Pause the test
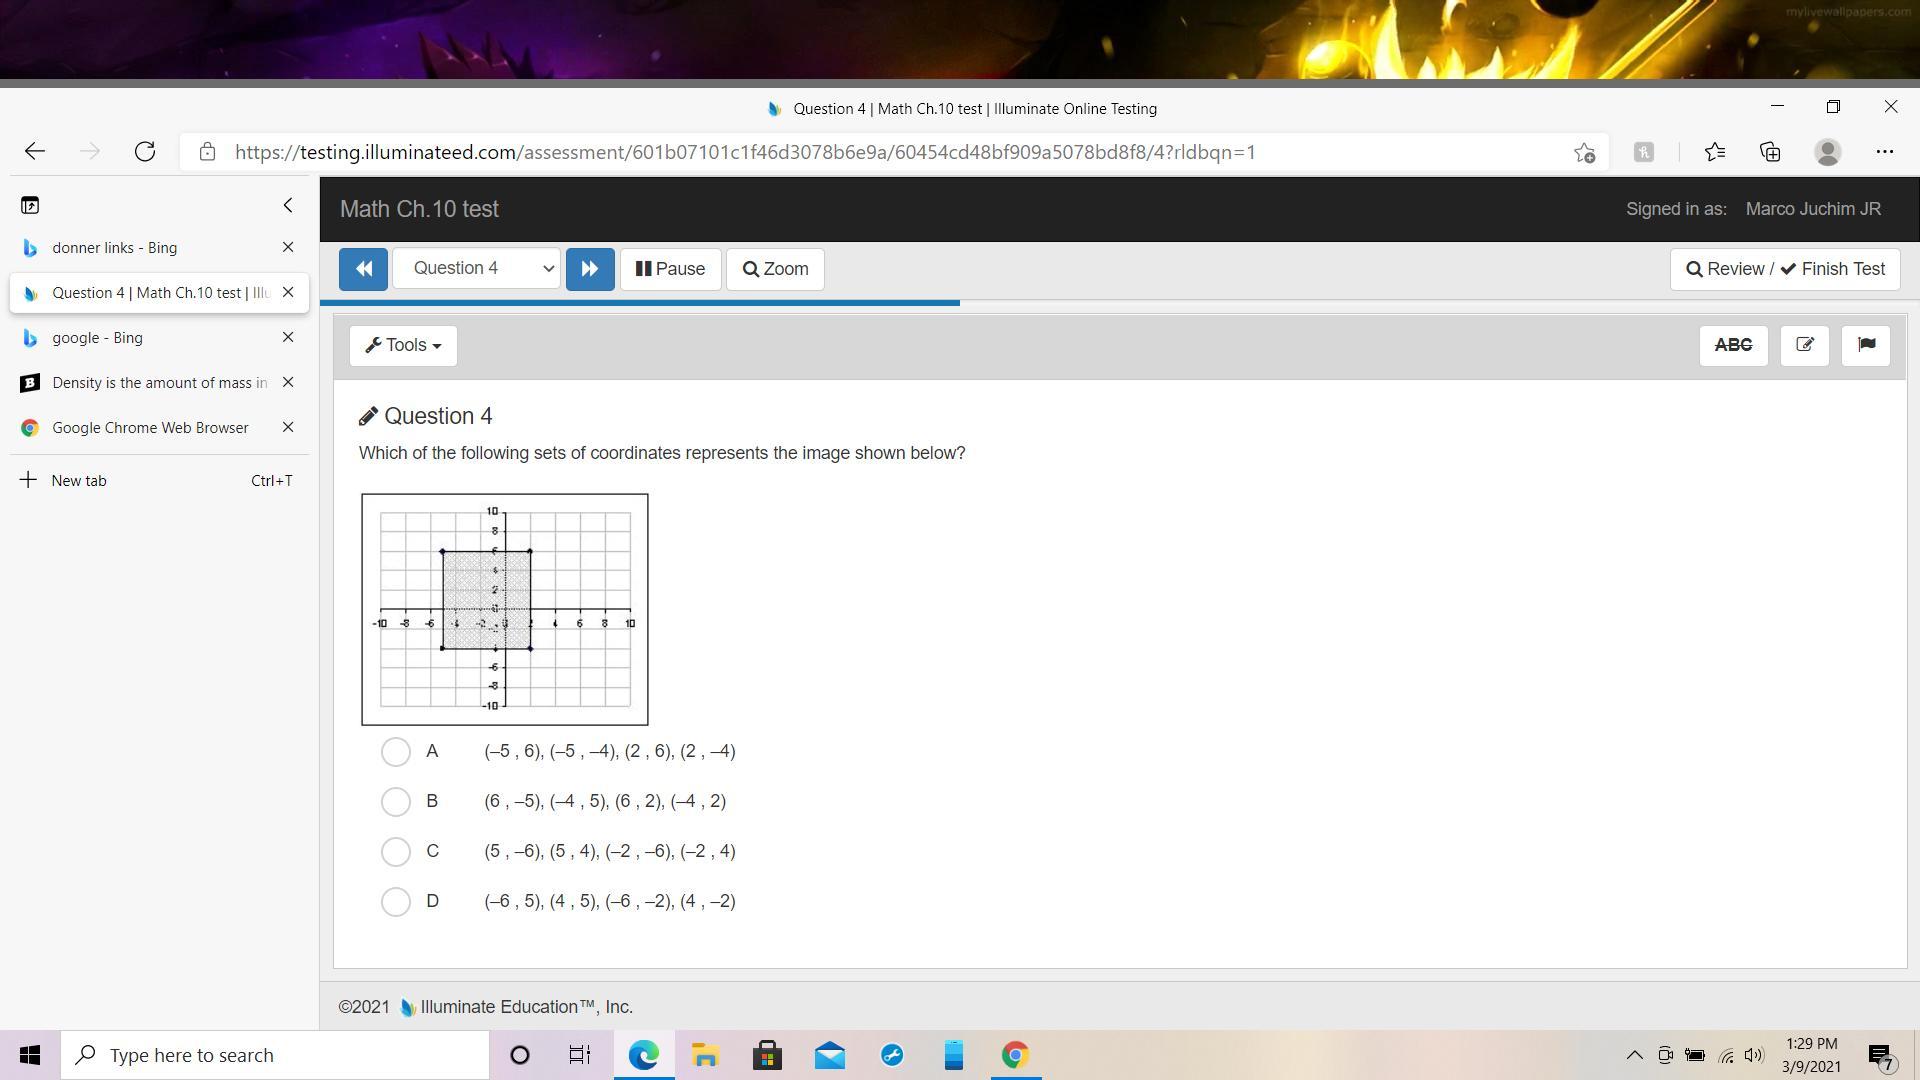The width and height of the screenshot is (1920, 1080). tap(670, 269)
